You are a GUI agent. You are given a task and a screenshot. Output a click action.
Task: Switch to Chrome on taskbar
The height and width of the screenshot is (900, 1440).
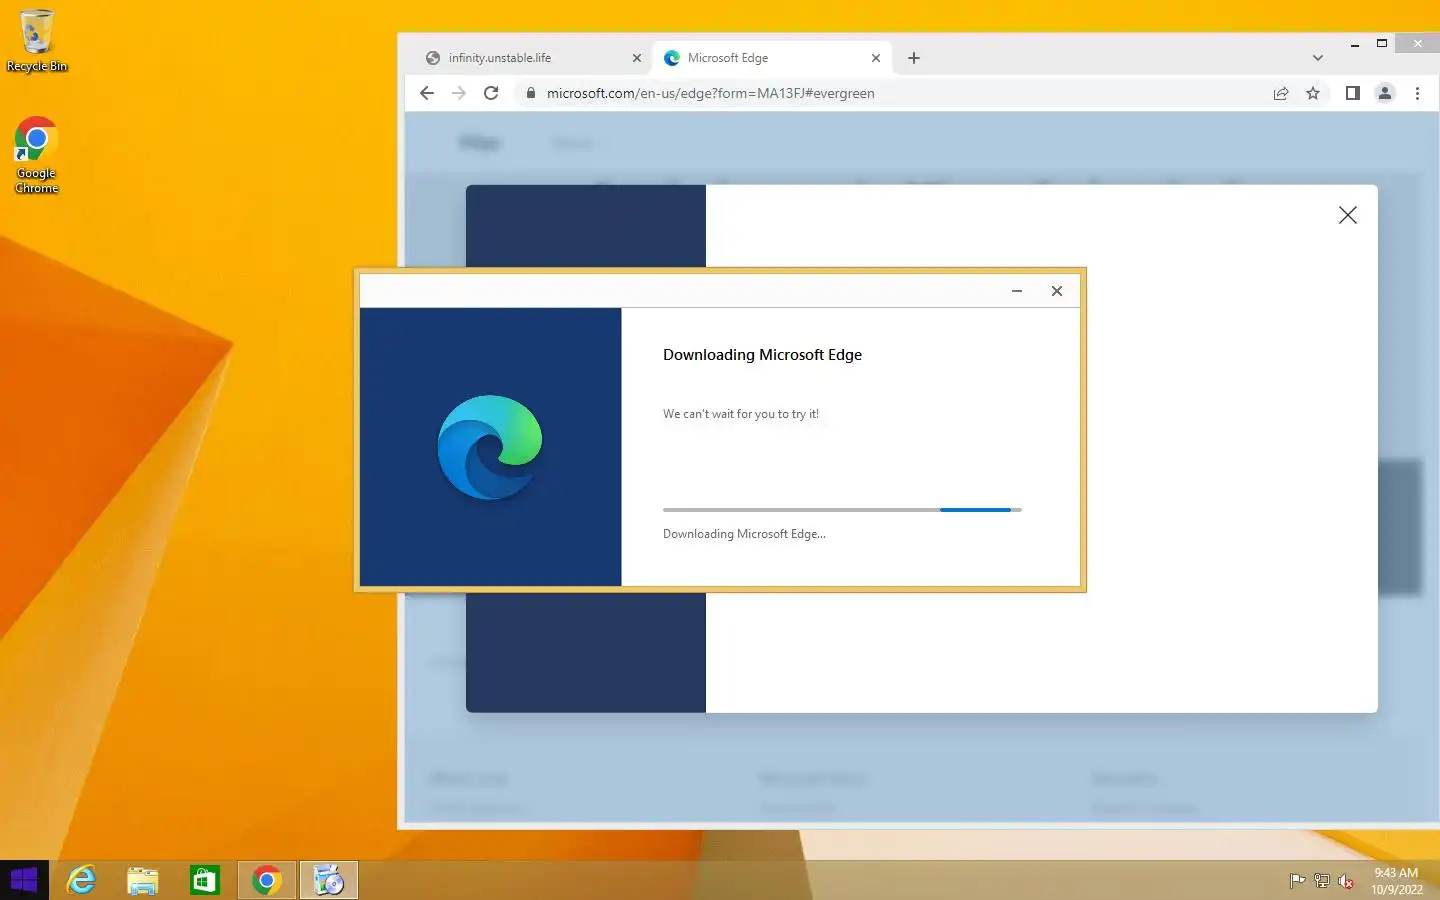click(267, 880)
